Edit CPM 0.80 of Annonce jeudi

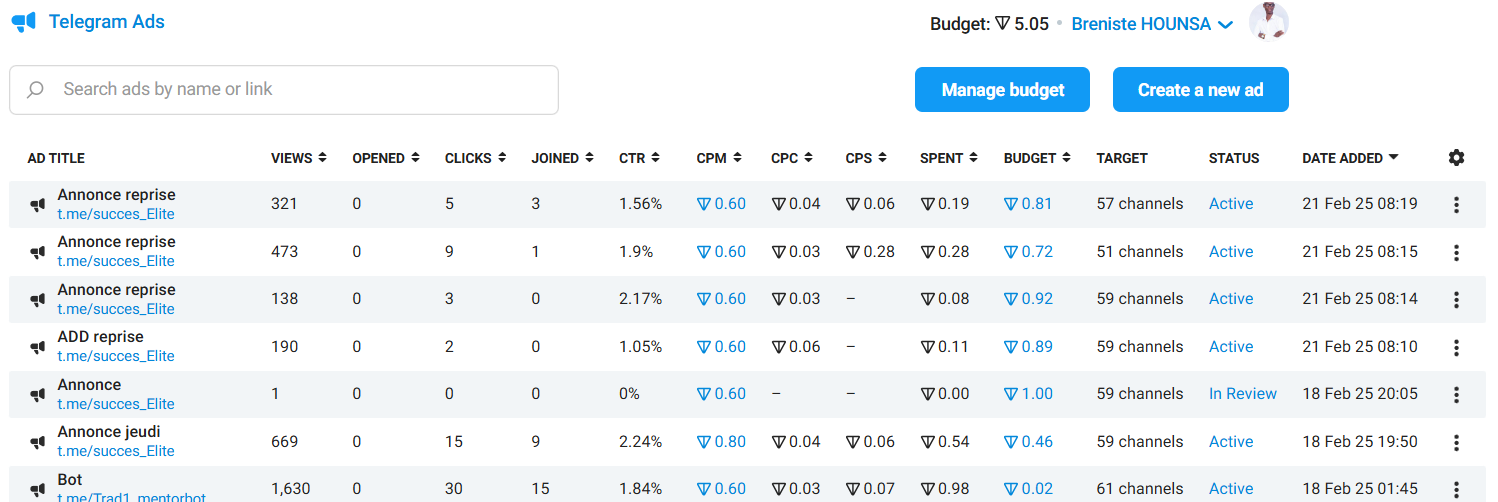tap(721, 442)
